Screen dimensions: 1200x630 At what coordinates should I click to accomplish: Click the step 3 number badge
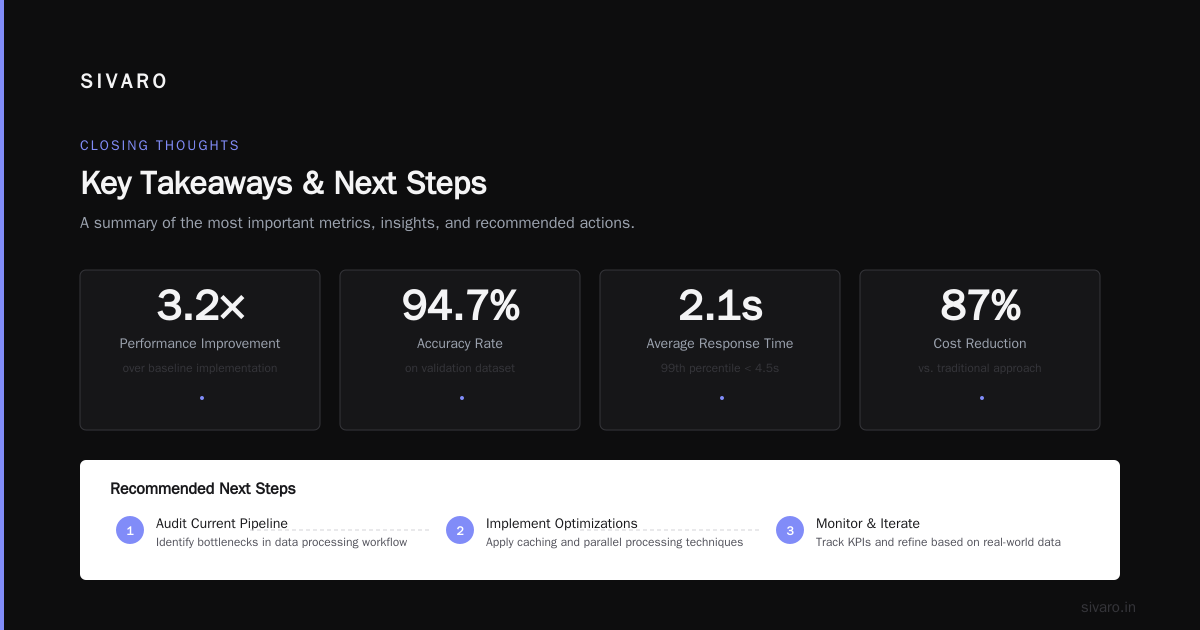pos(790,530)
